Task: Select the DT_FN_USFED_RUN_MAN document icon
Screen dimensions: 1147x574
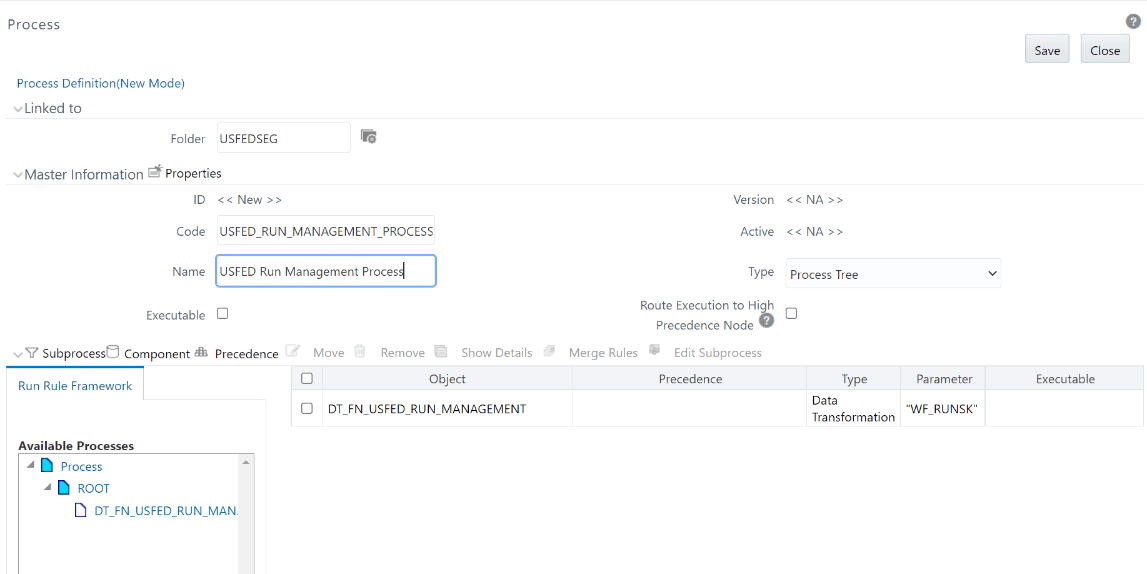Action: tap(80, 510)
